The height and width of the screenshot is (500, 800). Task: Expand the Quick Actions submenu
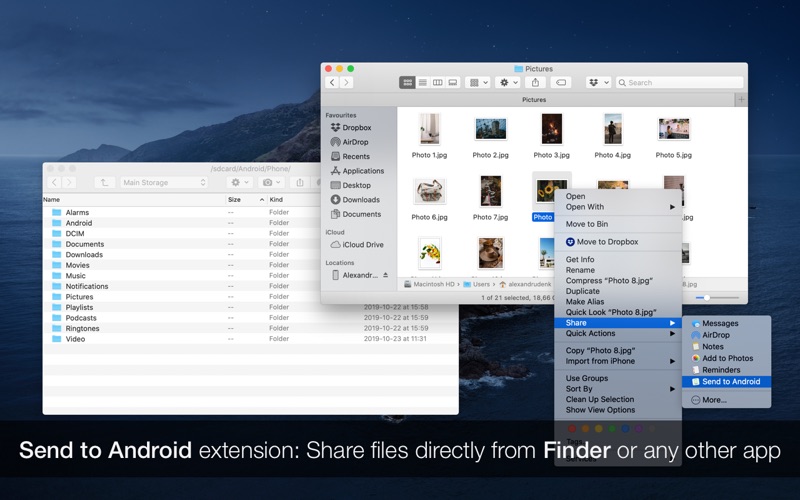(618, 334)
